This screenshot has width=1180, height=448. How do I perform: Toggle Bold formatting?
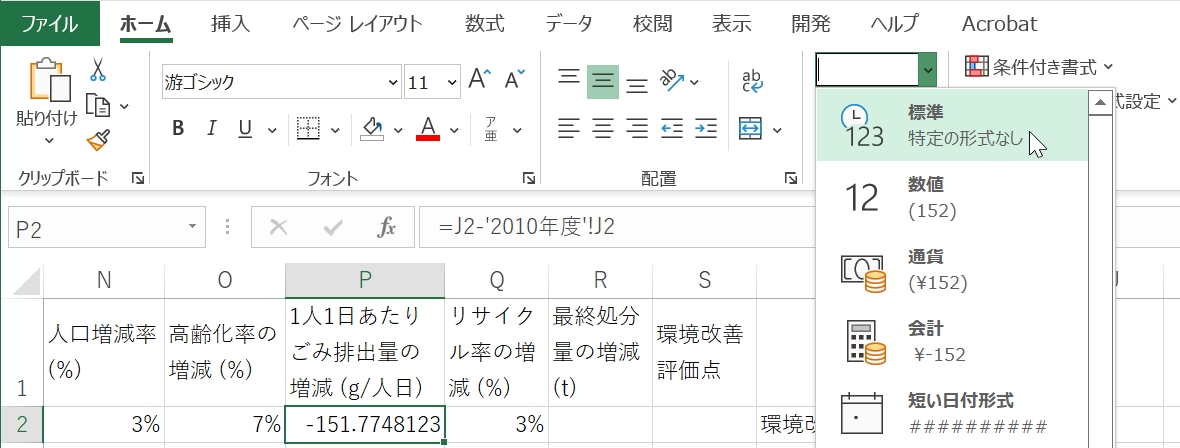(x=178, y=129)
